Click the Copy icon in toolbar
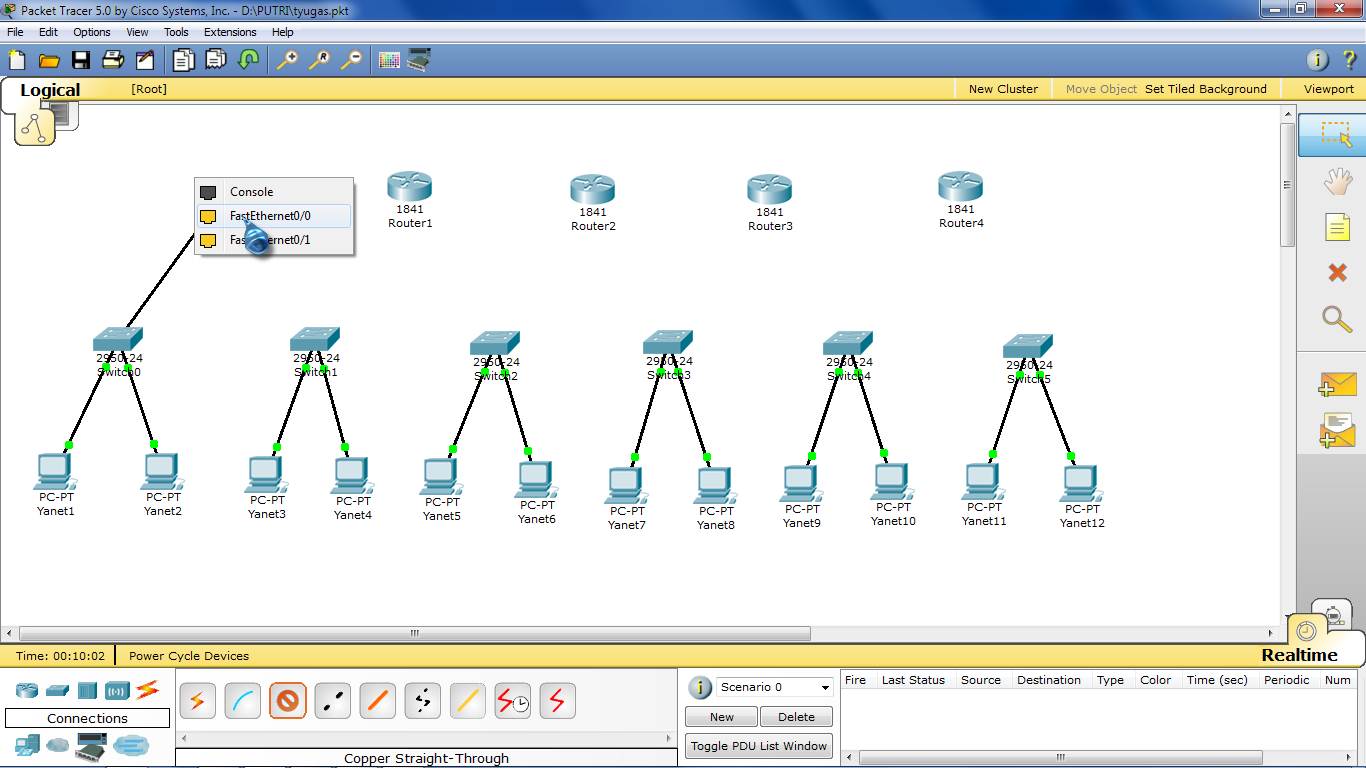1366x768 pixels. point(183,60)
